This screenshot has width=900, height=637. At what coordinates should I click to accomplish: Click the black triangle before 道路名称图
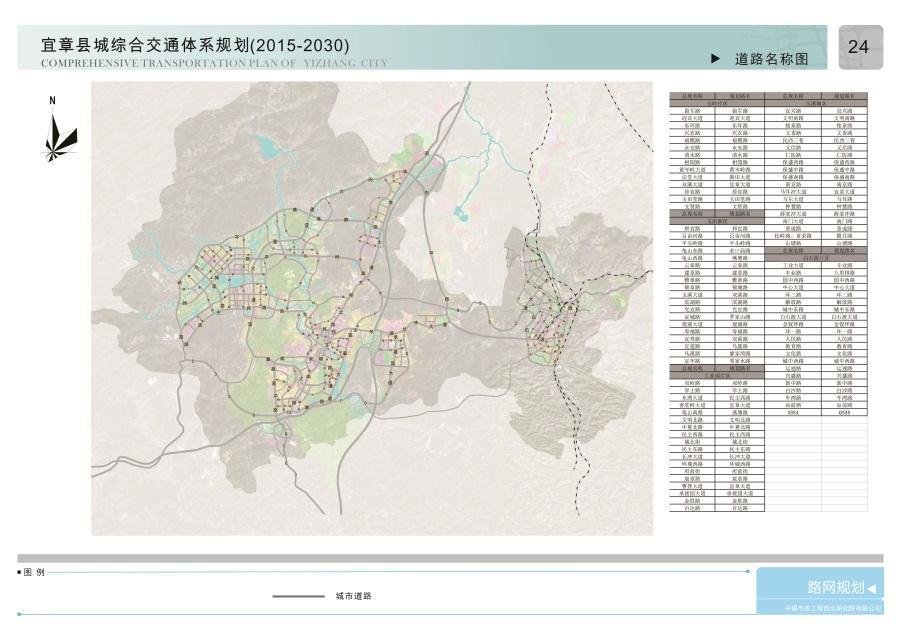click(715, 59)
